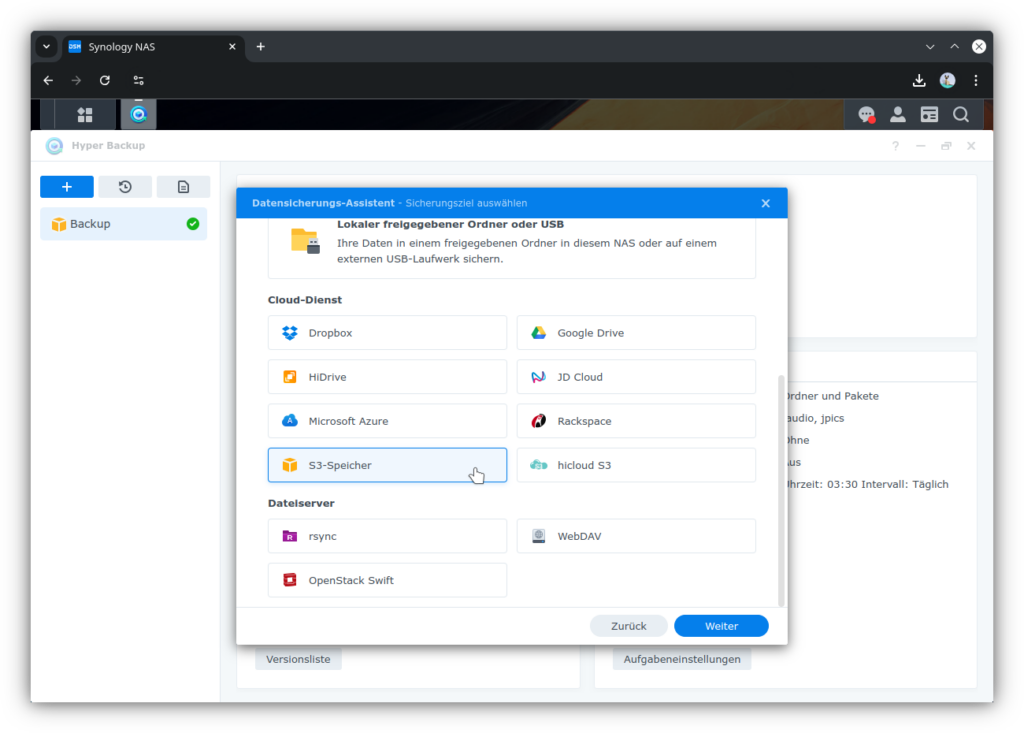Open the DSM main menu grid icon
This screenshot has height=733, width=1024.
click(85, 115)
